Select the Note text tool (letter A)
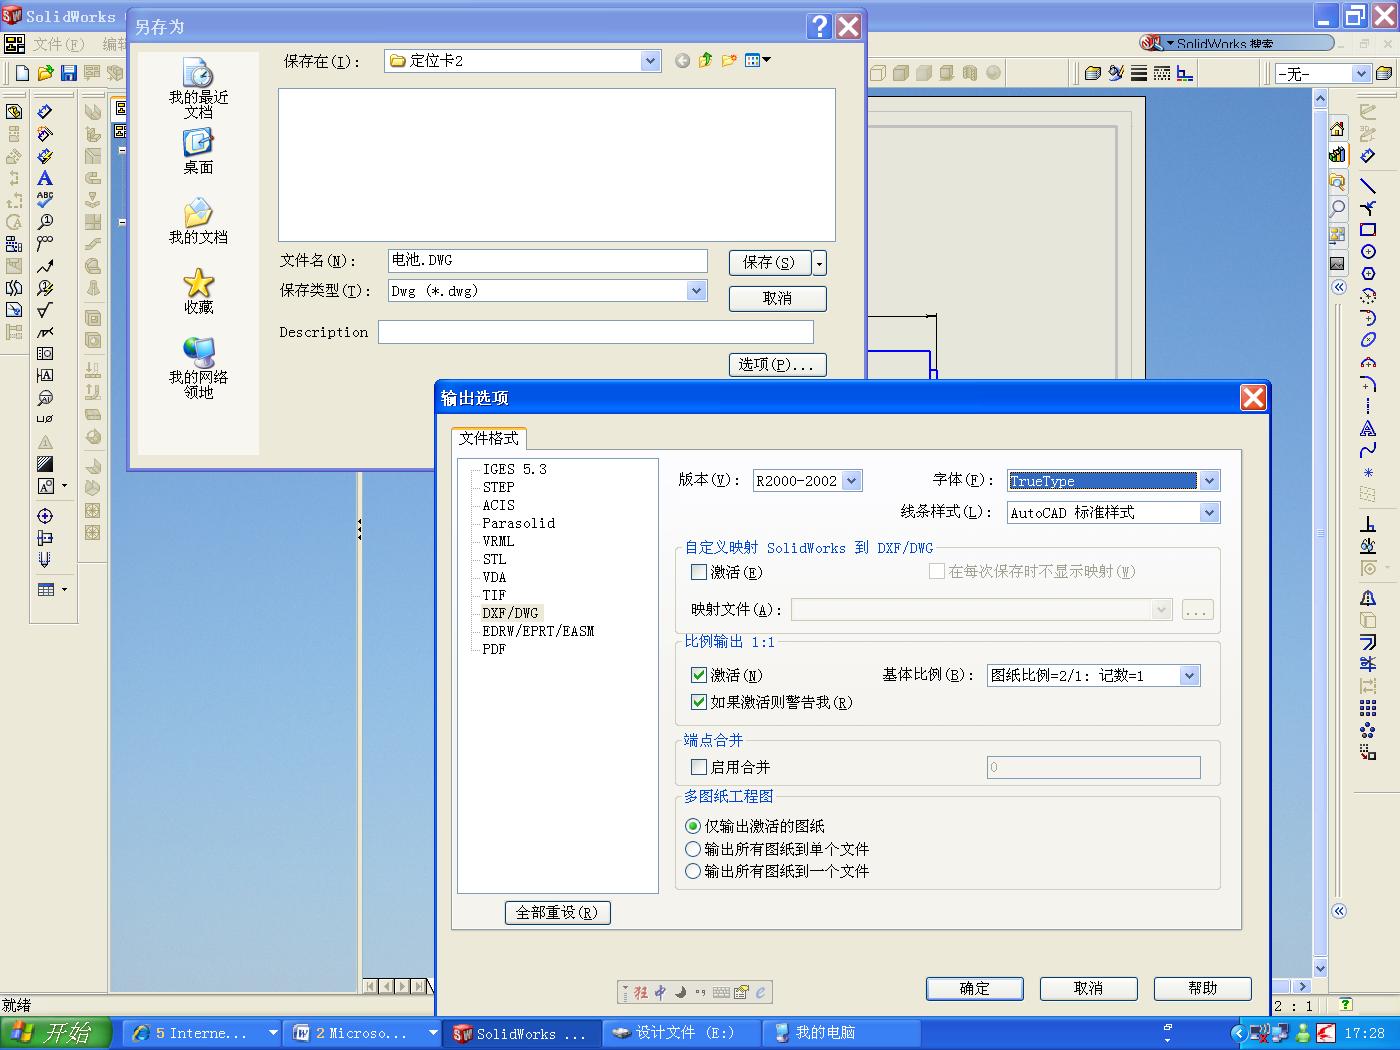This screenshot has width=1400, height=1050. point(45,178)
